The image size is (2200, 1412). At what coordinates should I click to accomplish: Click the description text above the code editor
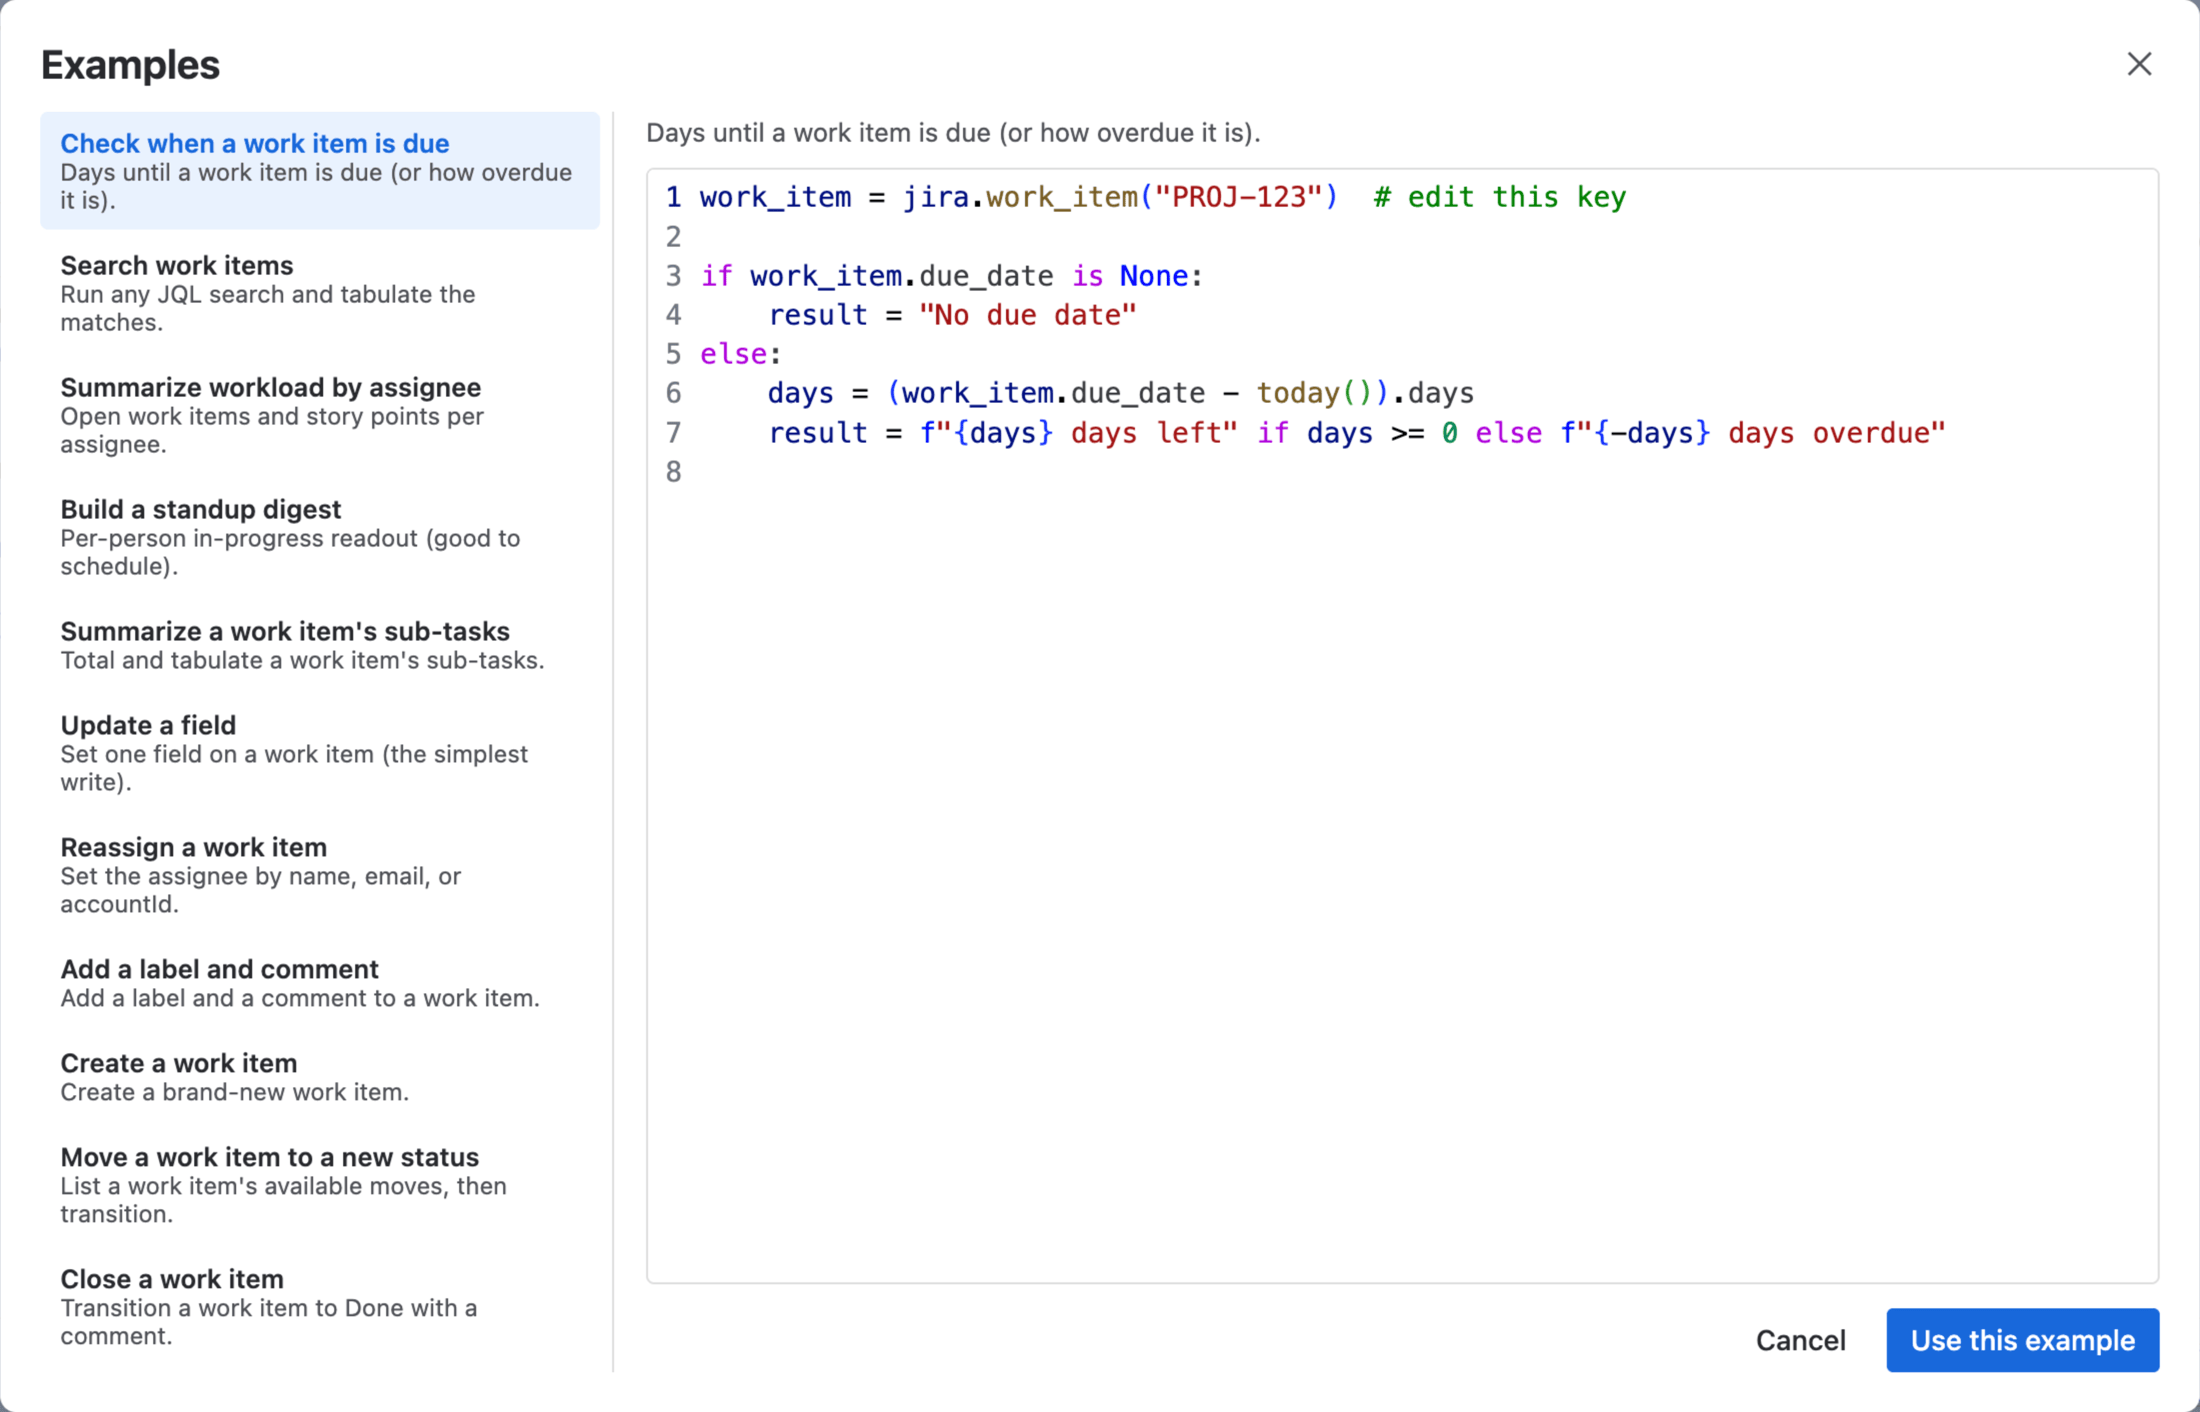tap(952, 133)
